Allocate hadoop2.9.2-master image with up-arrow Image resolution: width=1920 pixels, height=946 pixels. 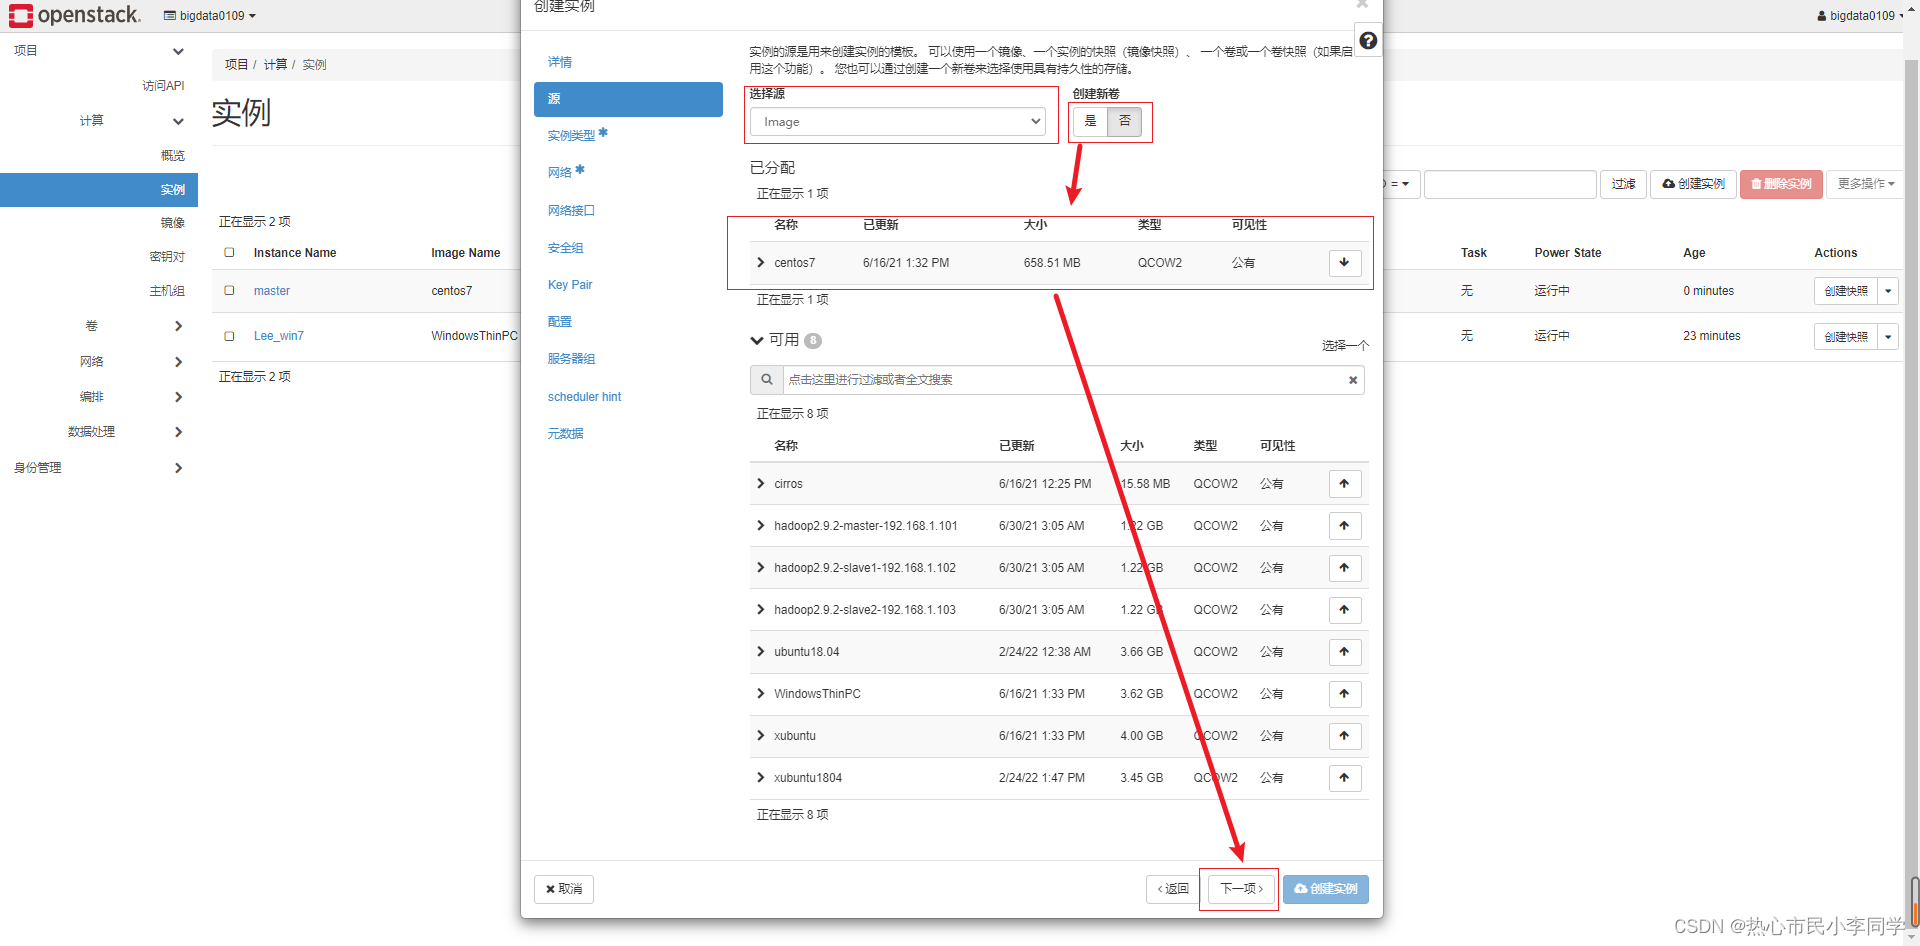point(1345,526)
